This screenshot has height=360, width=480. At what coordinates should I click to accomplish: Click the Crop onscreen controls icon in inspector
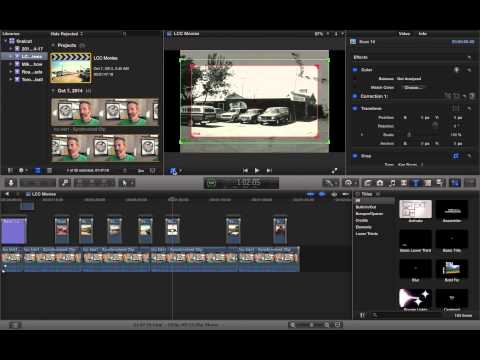(x=456, y=156)
